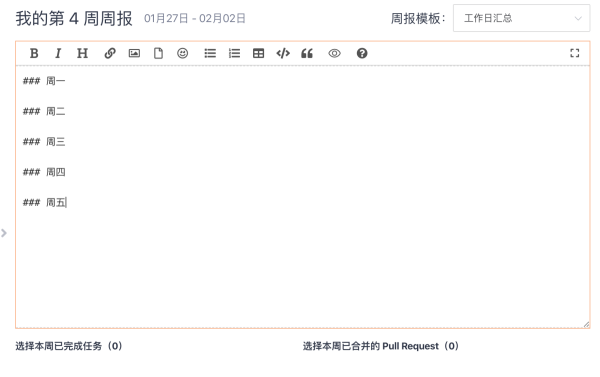Apply italic formatting with the I icon
Image resolution: width=600 pixels, height=377 pixels.
coord(58,53)
